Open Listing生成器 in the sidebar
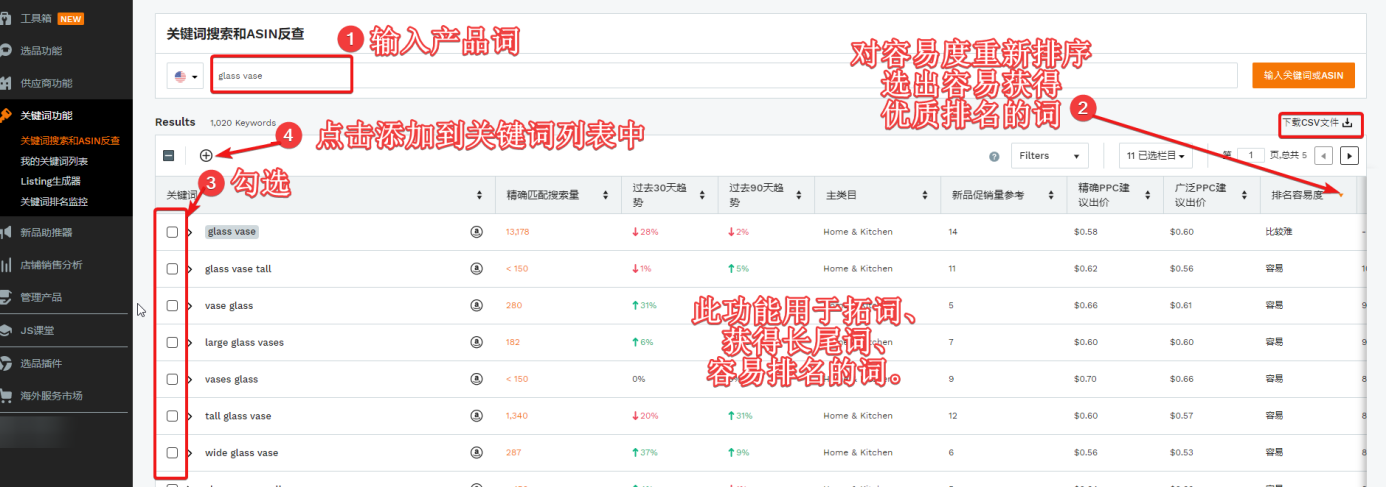 [50, 181]
